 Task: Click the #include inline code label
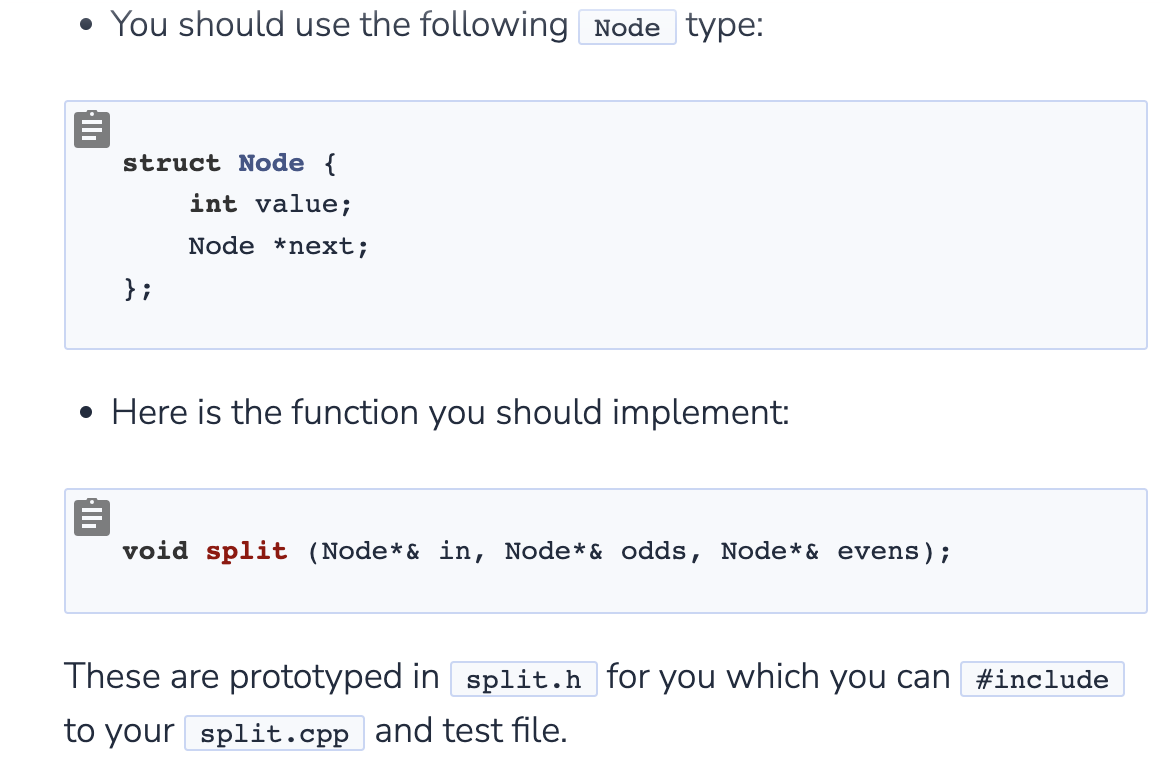click(x=1041, y=680)
